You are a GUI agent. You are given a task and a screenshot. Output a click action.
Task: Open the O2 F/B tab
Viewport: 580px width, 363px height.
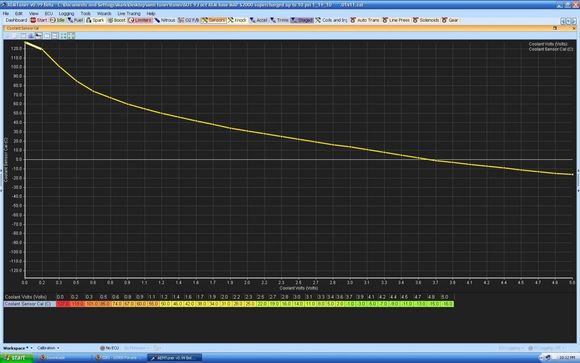[x=189, y=20]
